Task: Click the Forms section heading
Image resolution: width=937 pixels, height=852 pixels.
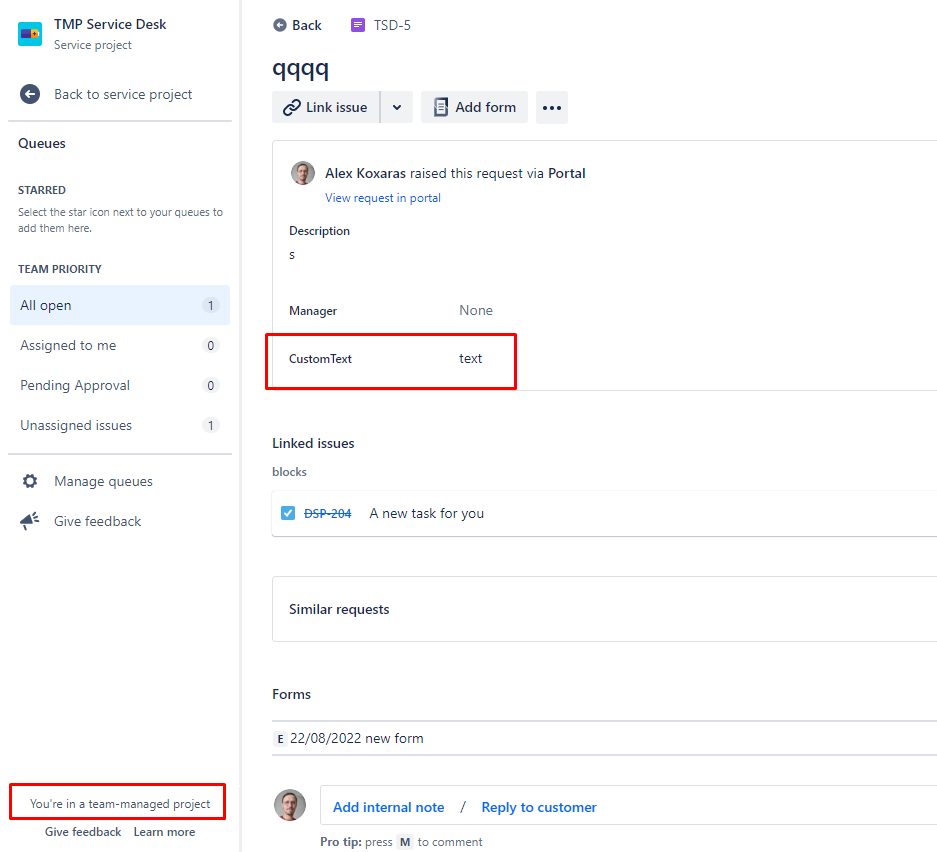Action: pos(292,694)
